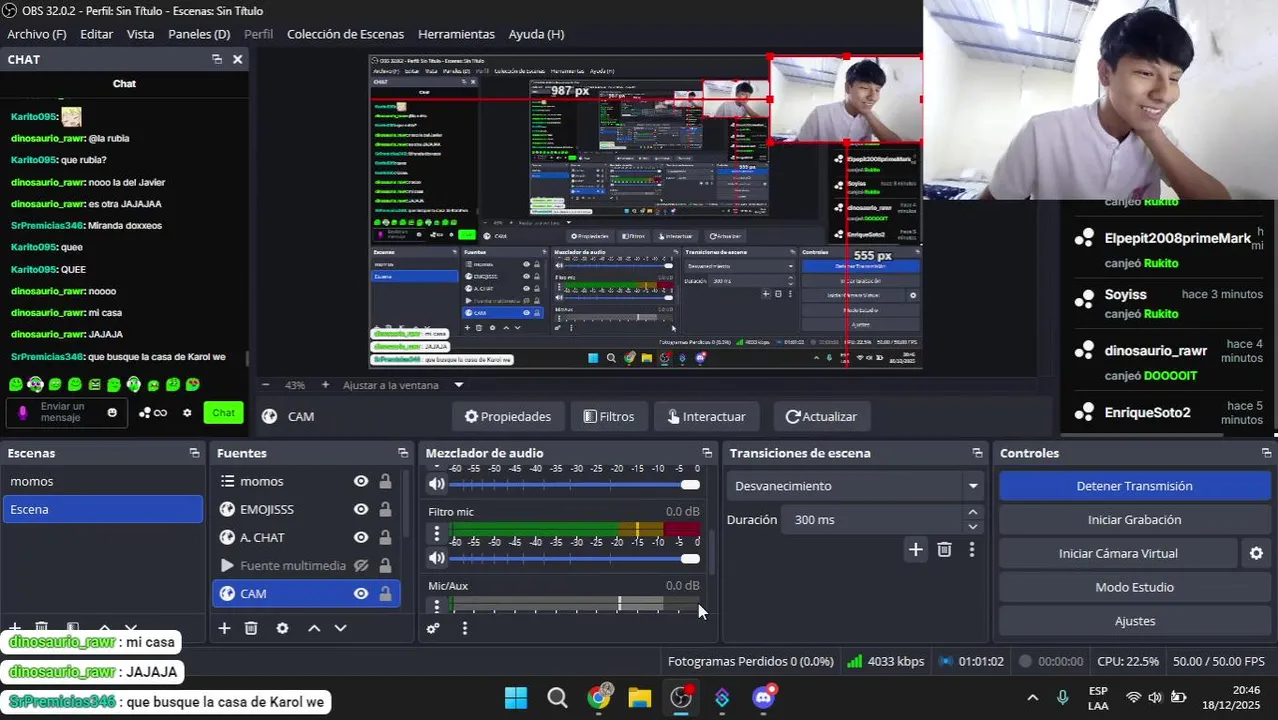Screen dimensions: 1278x720
Task: Hide the A. CHAT source
Action: (x=361, y=537)
